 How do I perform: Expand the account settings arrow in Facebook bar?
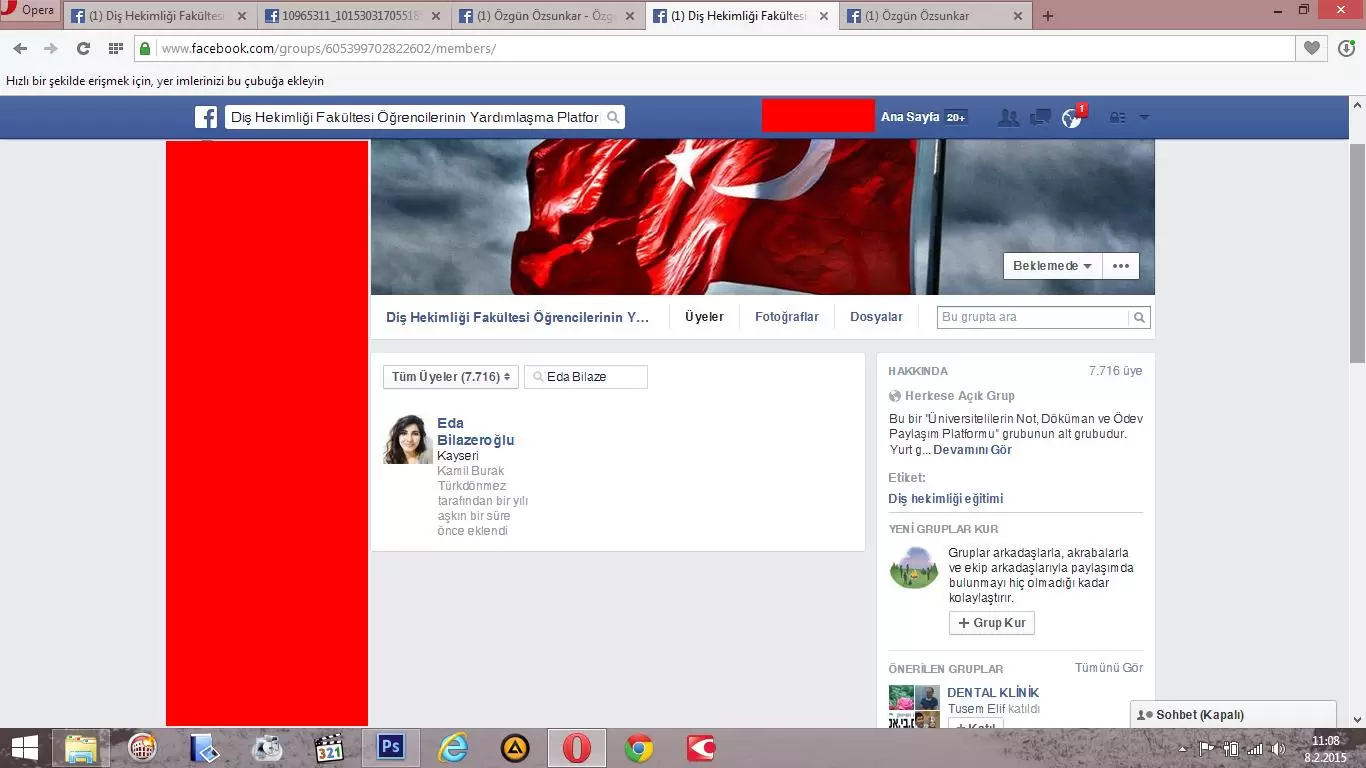pyautogui.click(x=1144, y=117)
